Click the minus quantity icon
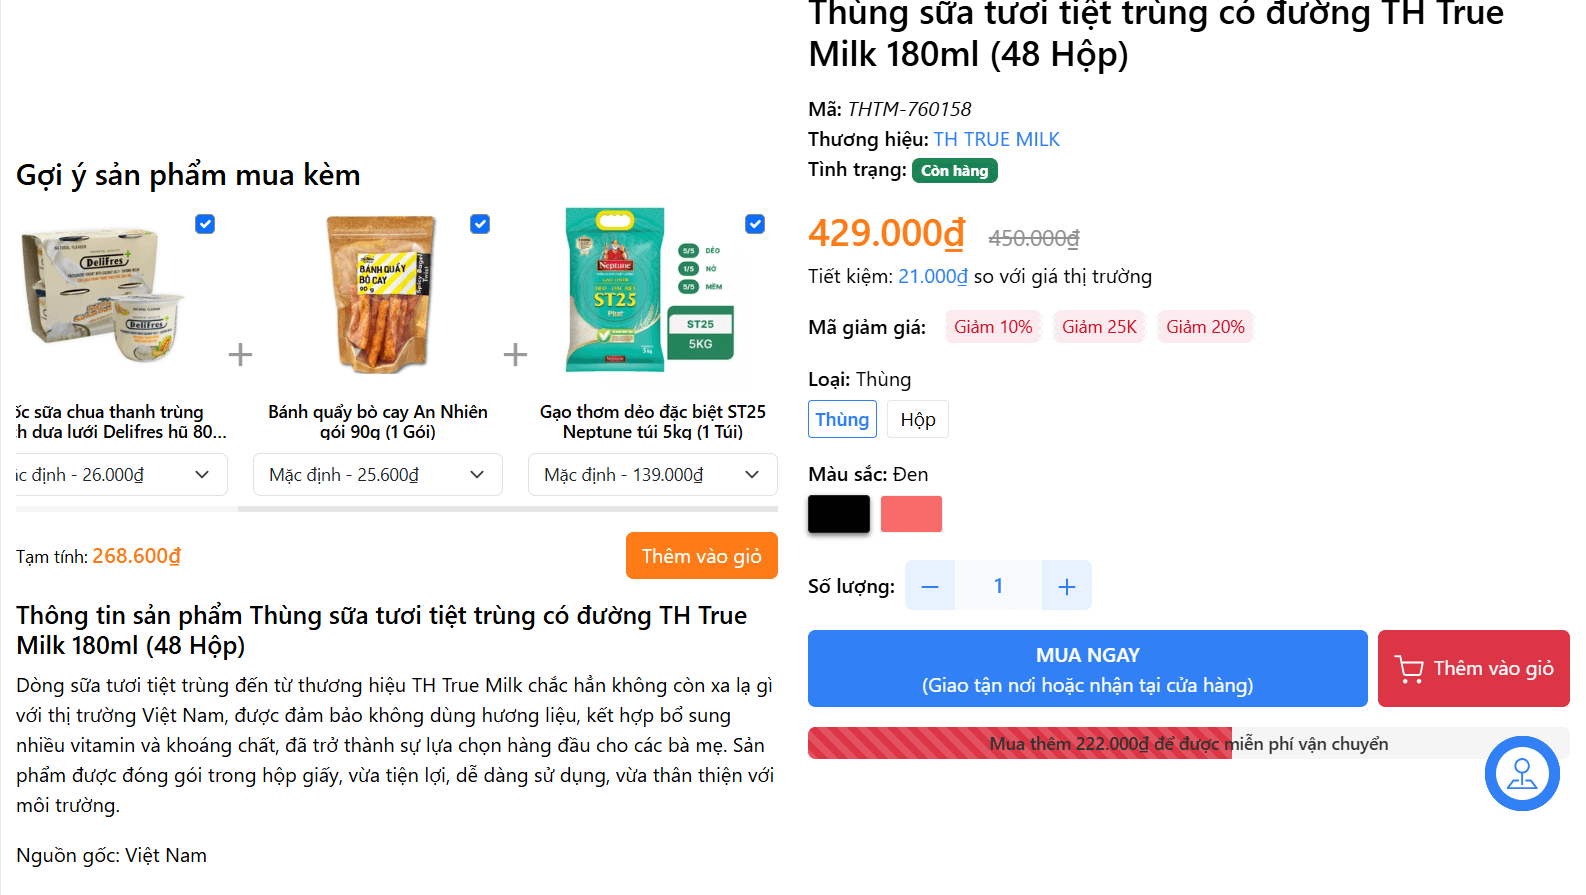 (930, 586)
